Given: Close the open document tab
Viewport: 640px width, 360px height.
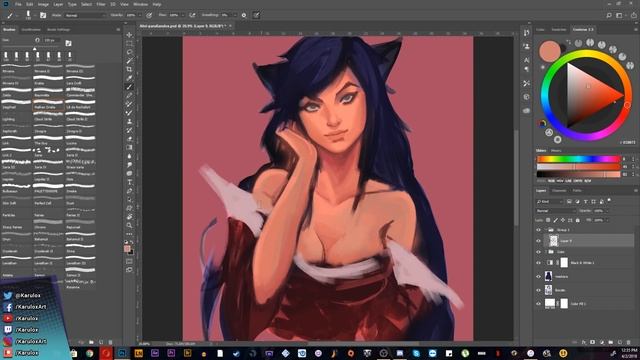Looking at the screenshot, I should click(x=230, y=26).
